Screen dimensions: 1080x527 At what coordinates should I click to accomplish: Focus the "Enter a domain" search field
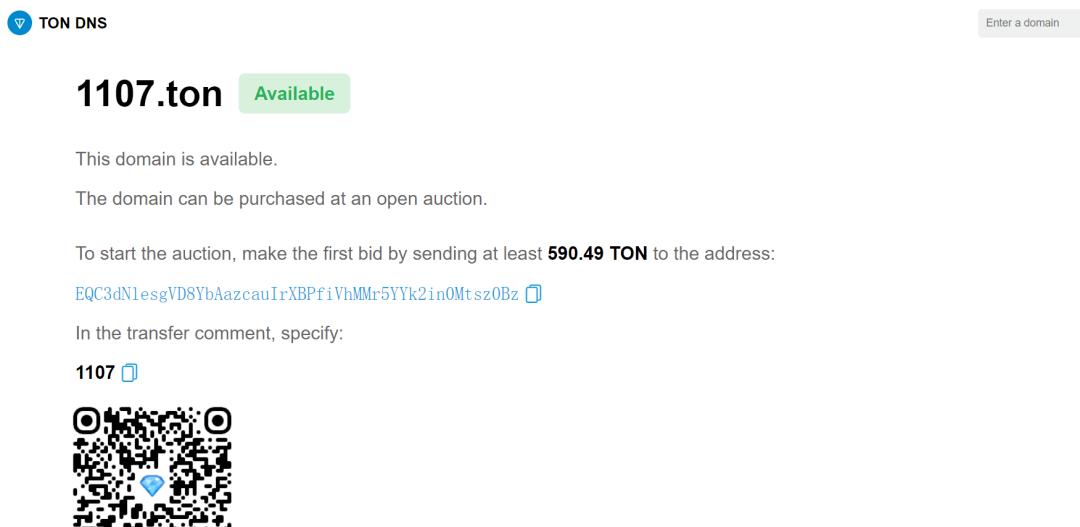click(x=1028, y=23)
